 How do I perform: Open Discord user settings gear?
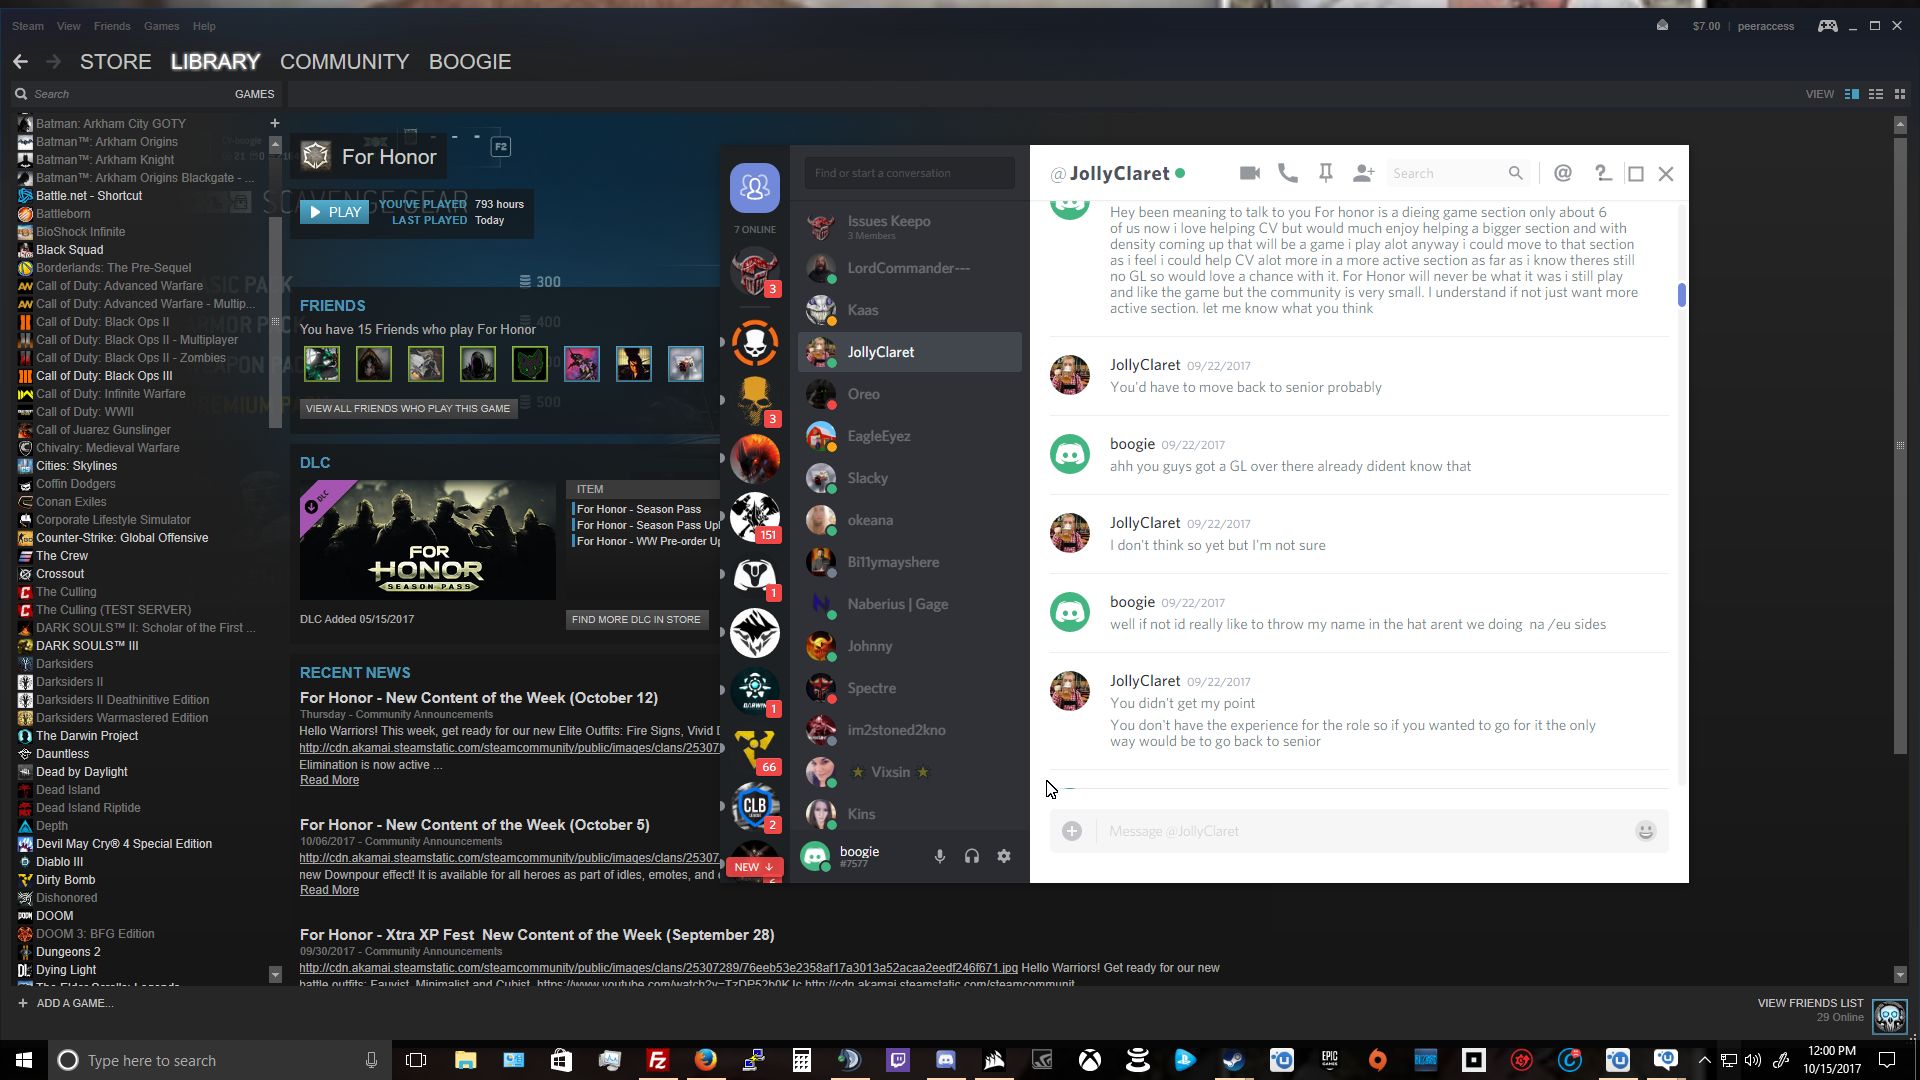pos(1003,856)
